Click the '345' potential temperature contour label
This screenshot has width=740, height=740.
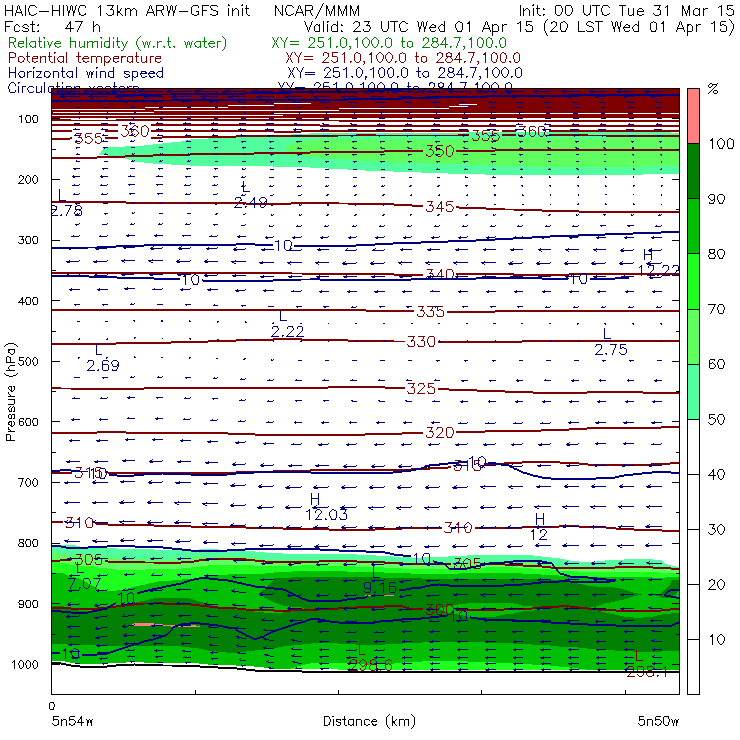point(440,207)
